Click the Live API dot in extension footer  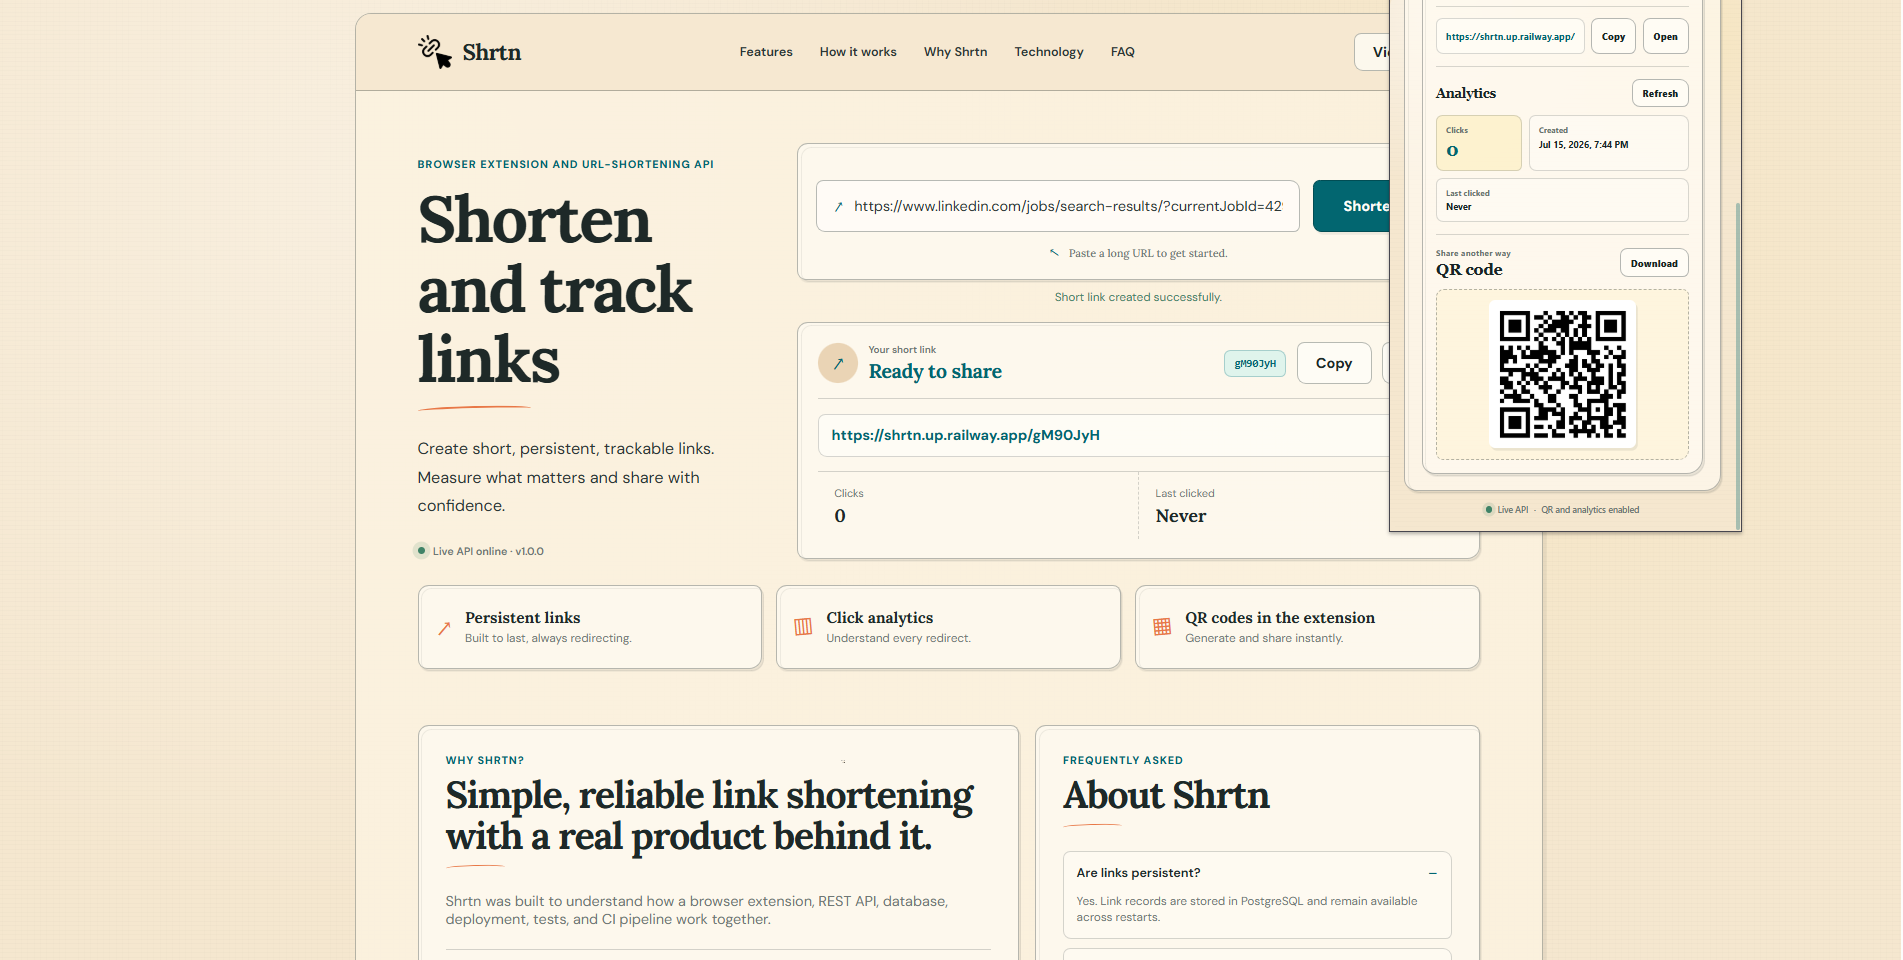1489,510
